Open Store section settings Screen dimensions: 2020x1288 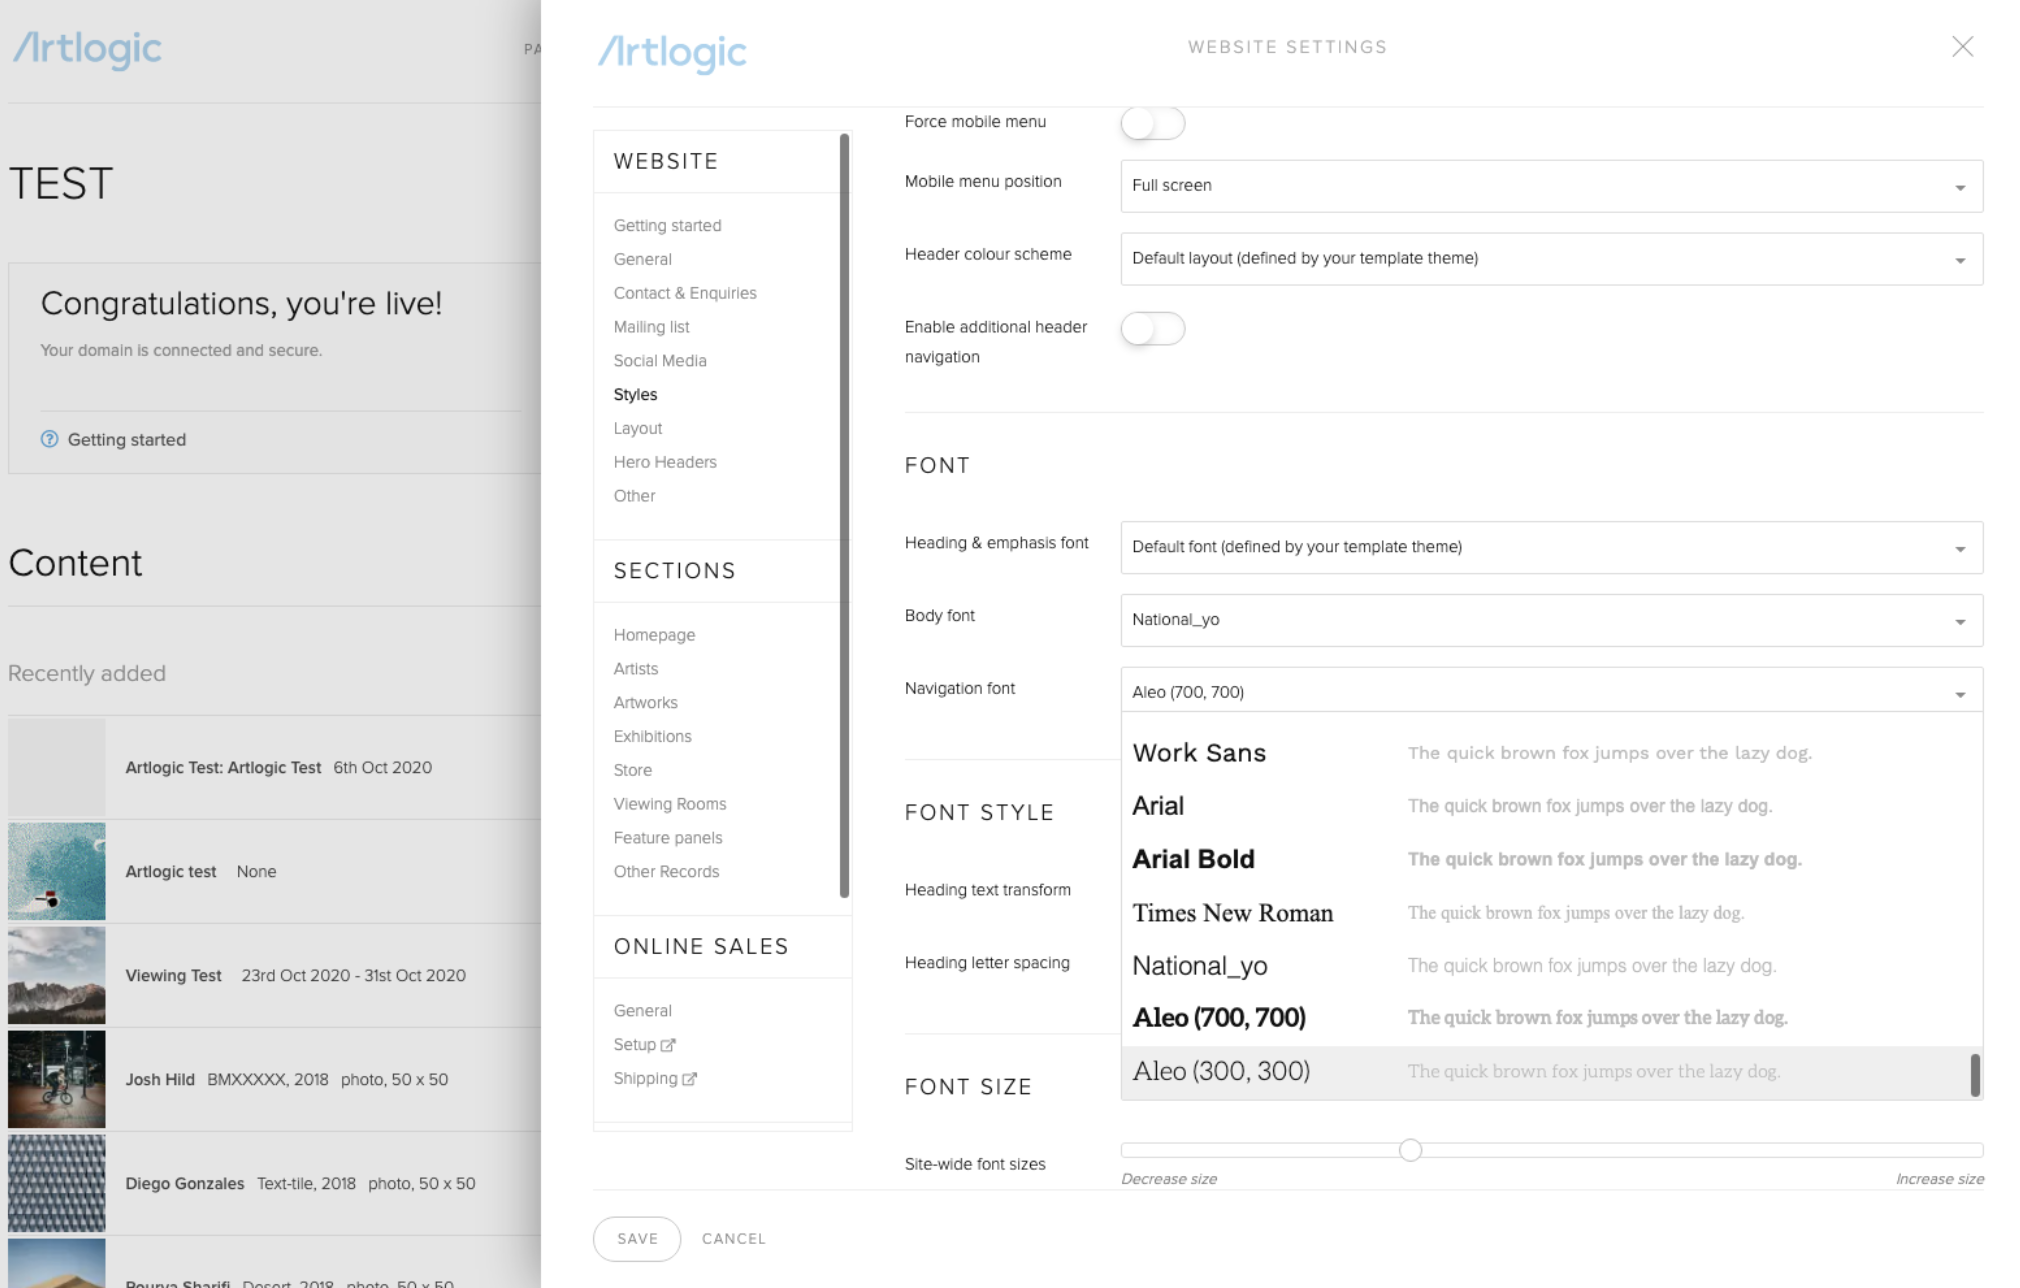point(632,770)
